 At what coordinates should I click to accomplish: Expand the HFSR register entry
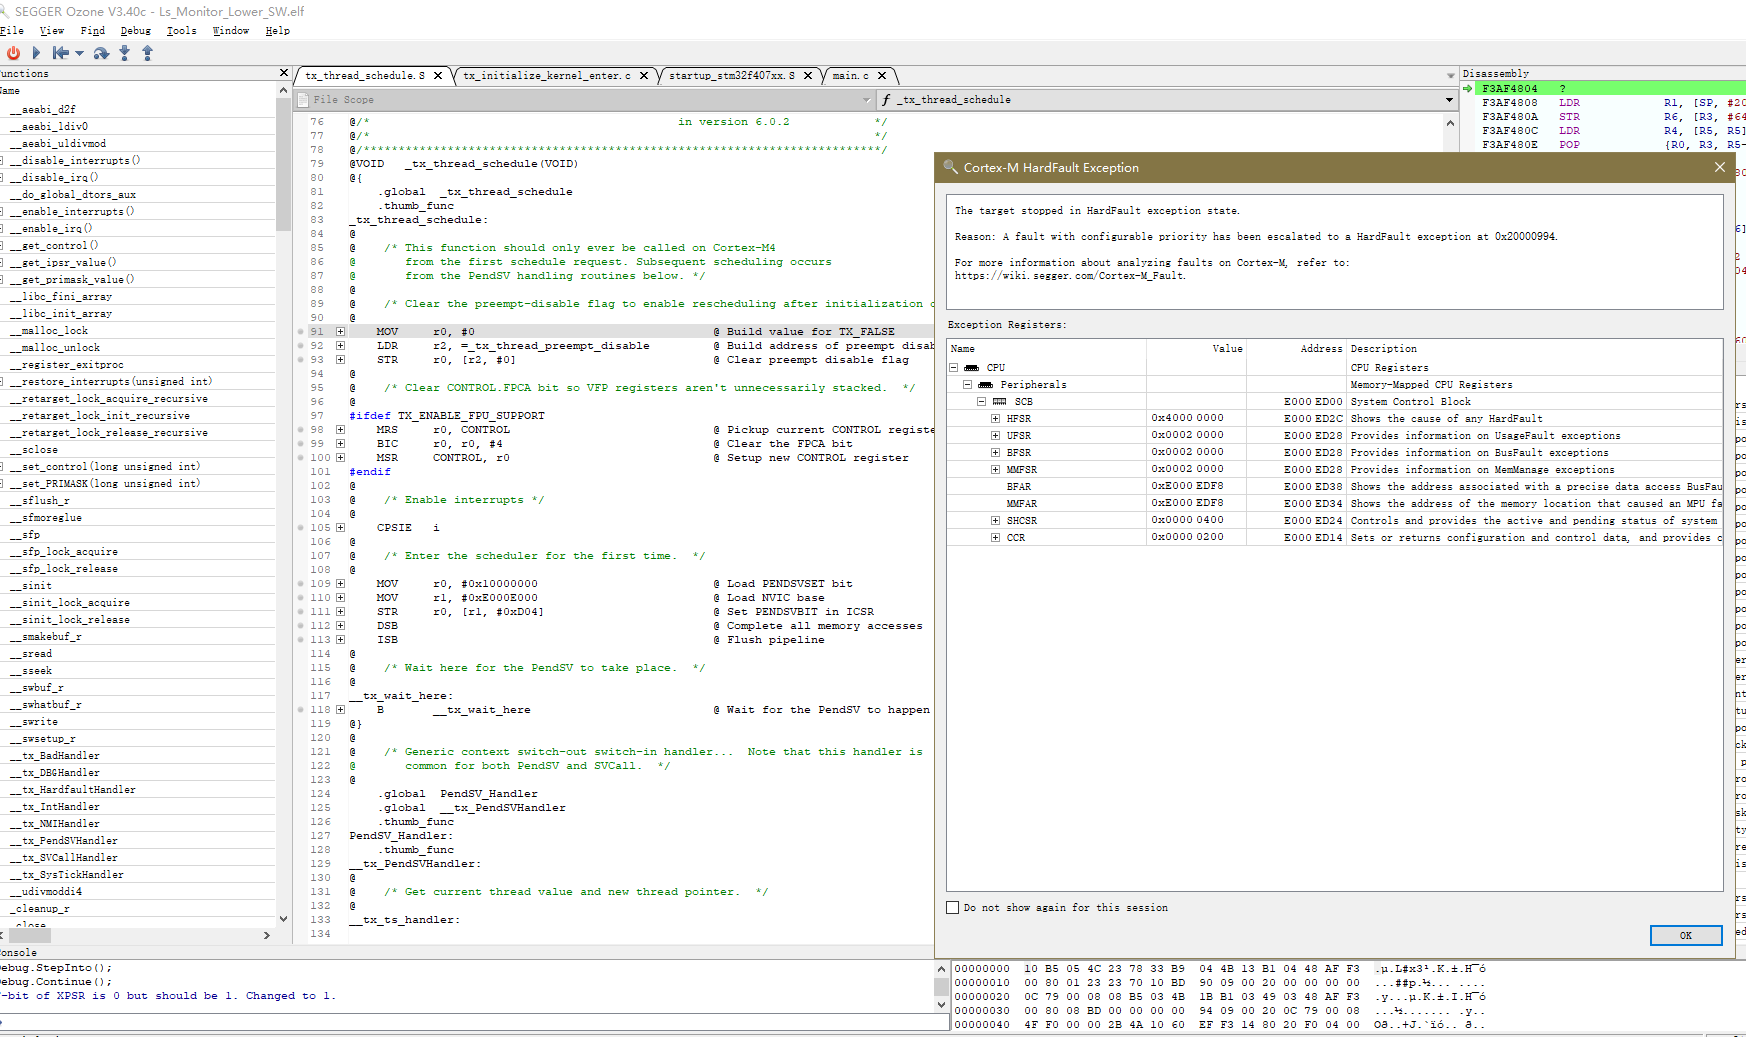point(996,418)
